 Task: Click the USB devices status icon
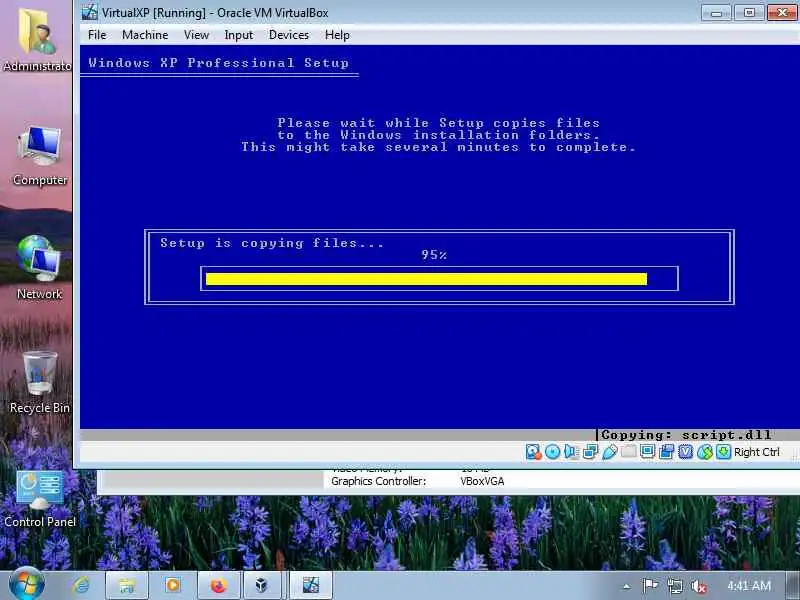point(609,452)
